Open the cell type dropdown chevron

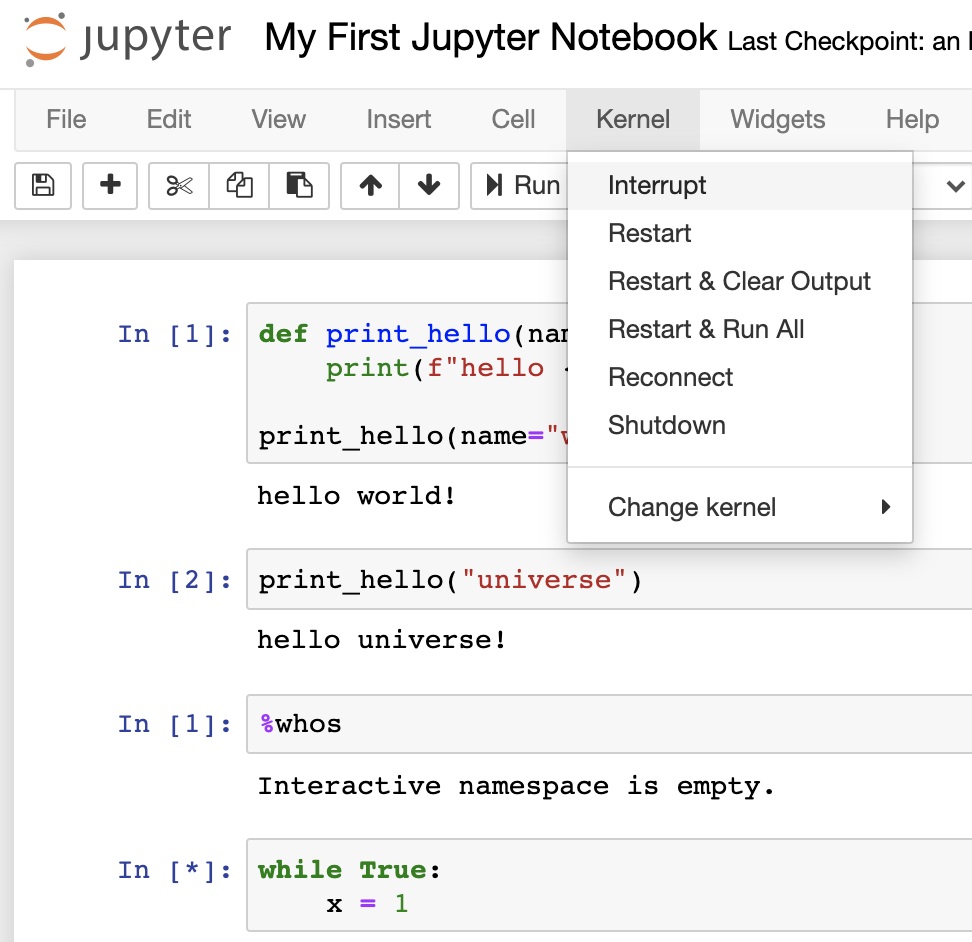(x=955, y=185)
